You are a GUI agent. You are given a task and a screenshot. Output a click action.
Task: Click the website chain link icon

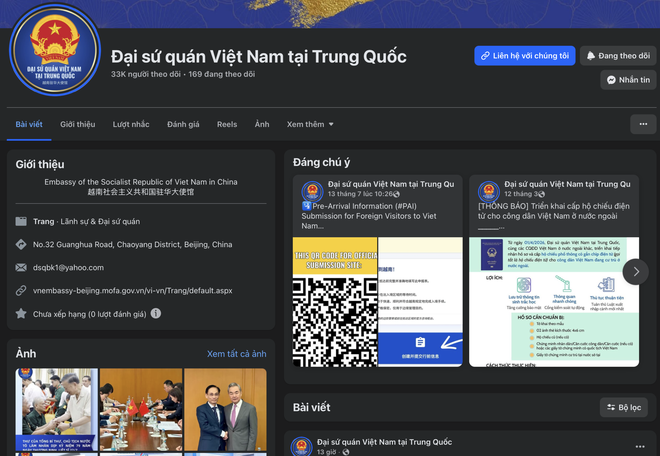pyautogui.click(x=21, y=291)
